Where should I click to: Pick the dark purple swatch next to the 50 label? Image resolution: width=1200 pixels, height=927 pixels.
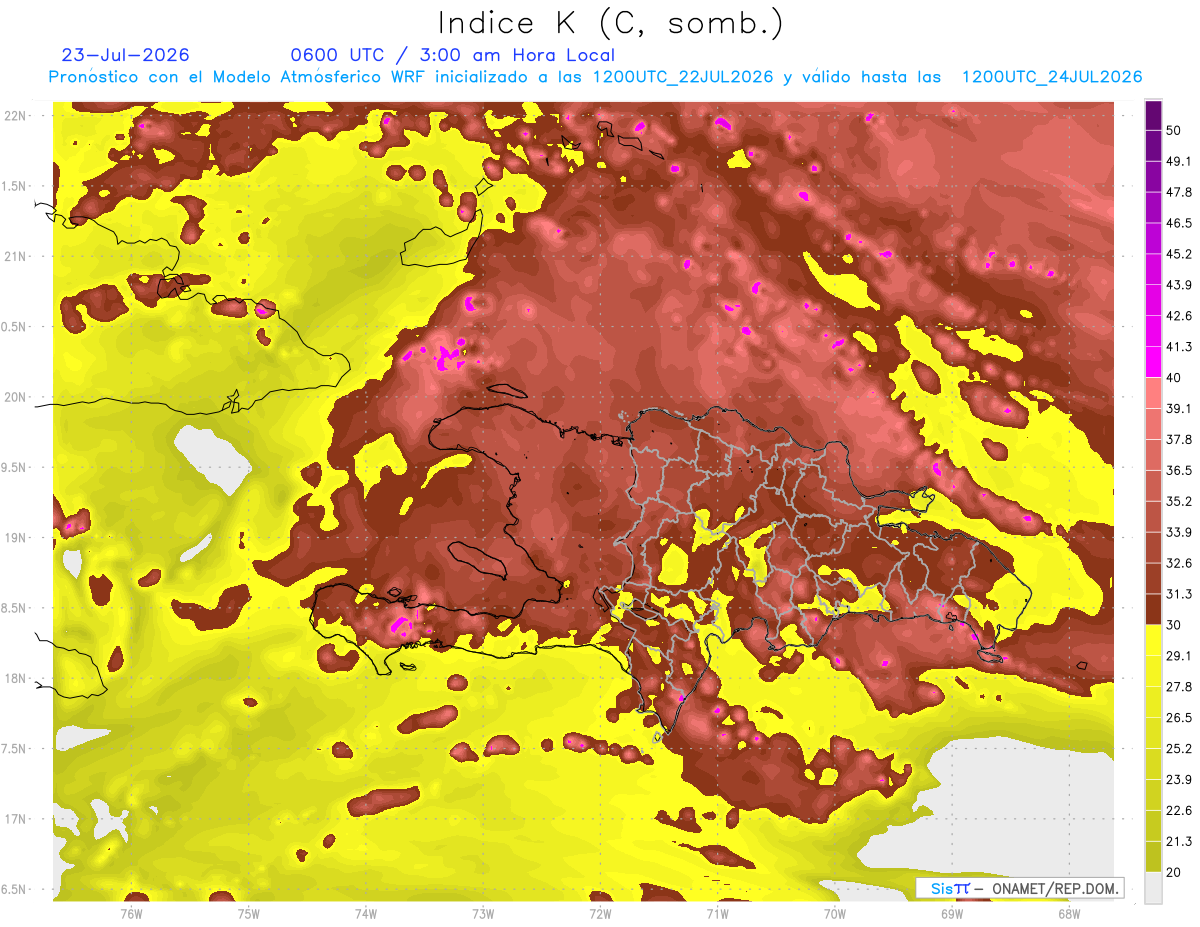coord(1153,114)
